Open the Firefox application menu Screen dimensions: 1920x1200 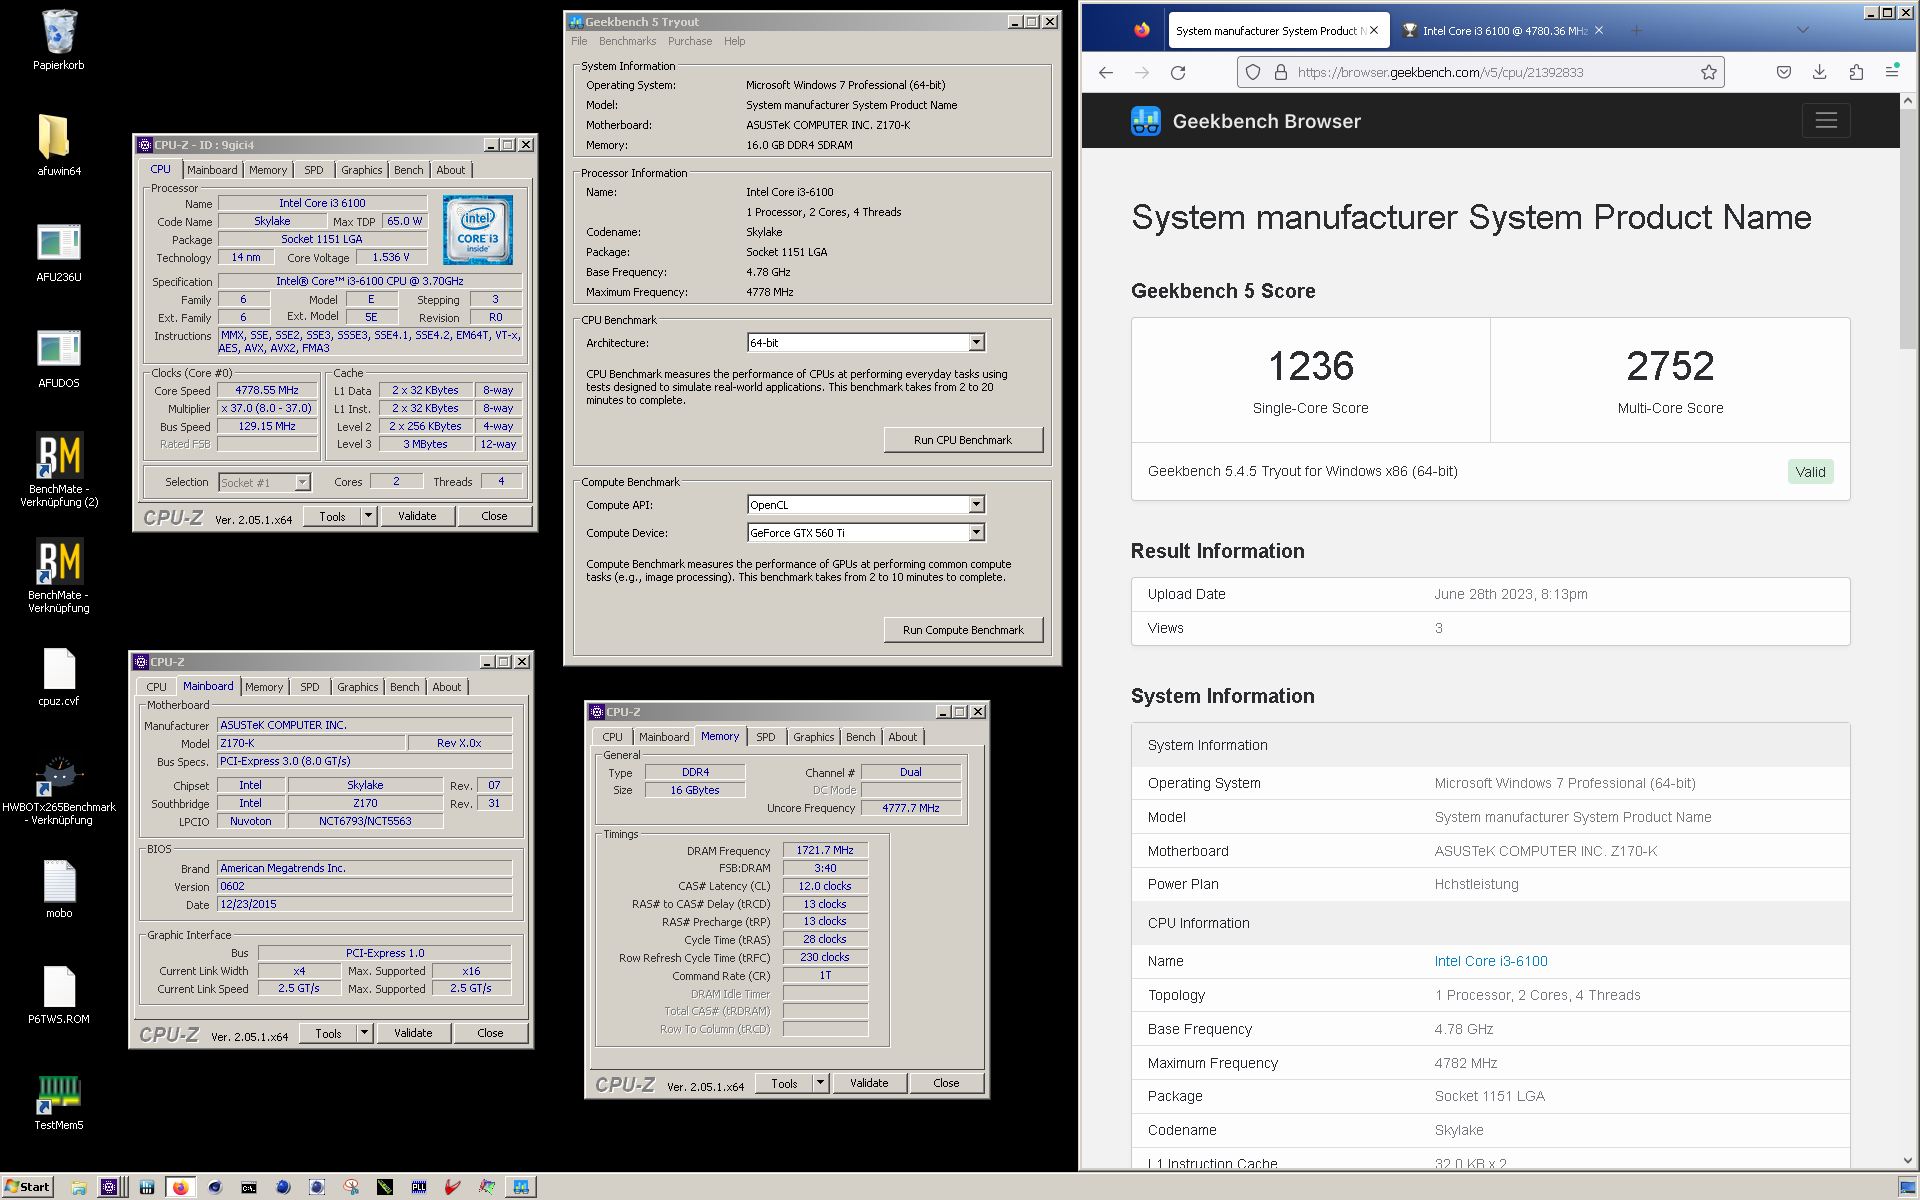pos(1892,72)
